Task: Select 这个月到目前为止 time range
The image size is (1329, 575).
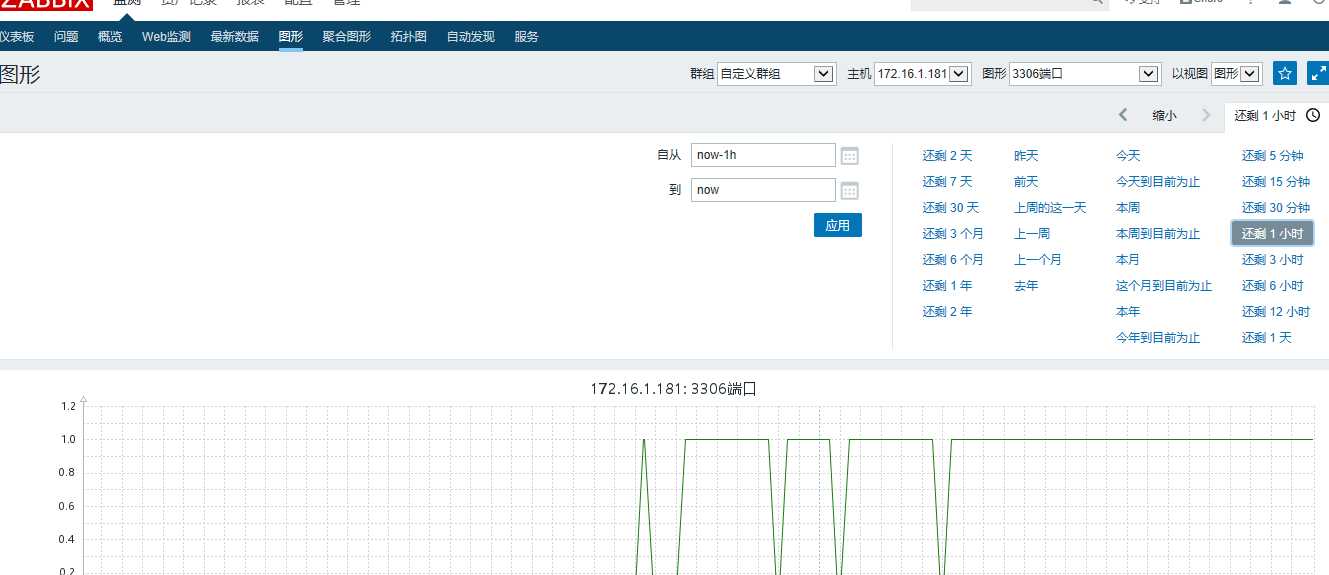Action: pyautogui.click(x=1164, y=286)
